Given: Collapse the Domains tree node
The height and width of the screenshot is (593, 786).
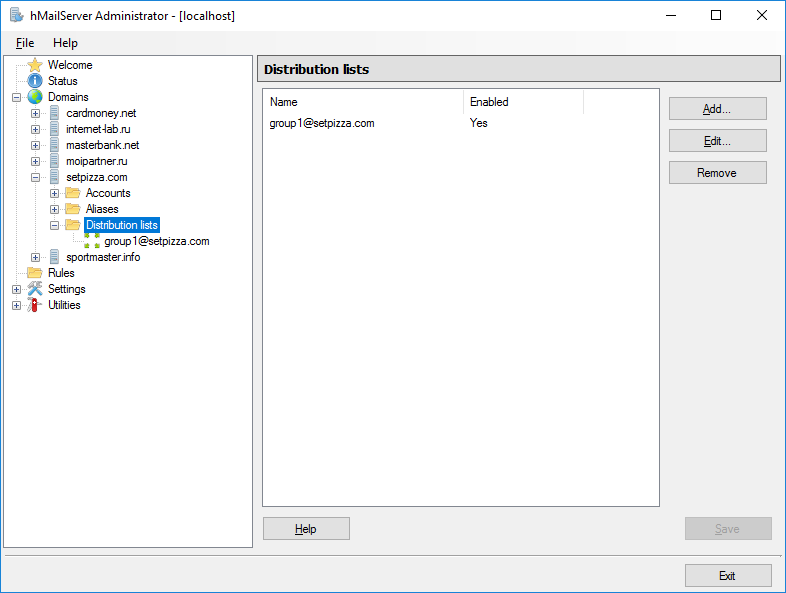Looking at the screenshot, I should pyautogui.click(x=17, y=97).
